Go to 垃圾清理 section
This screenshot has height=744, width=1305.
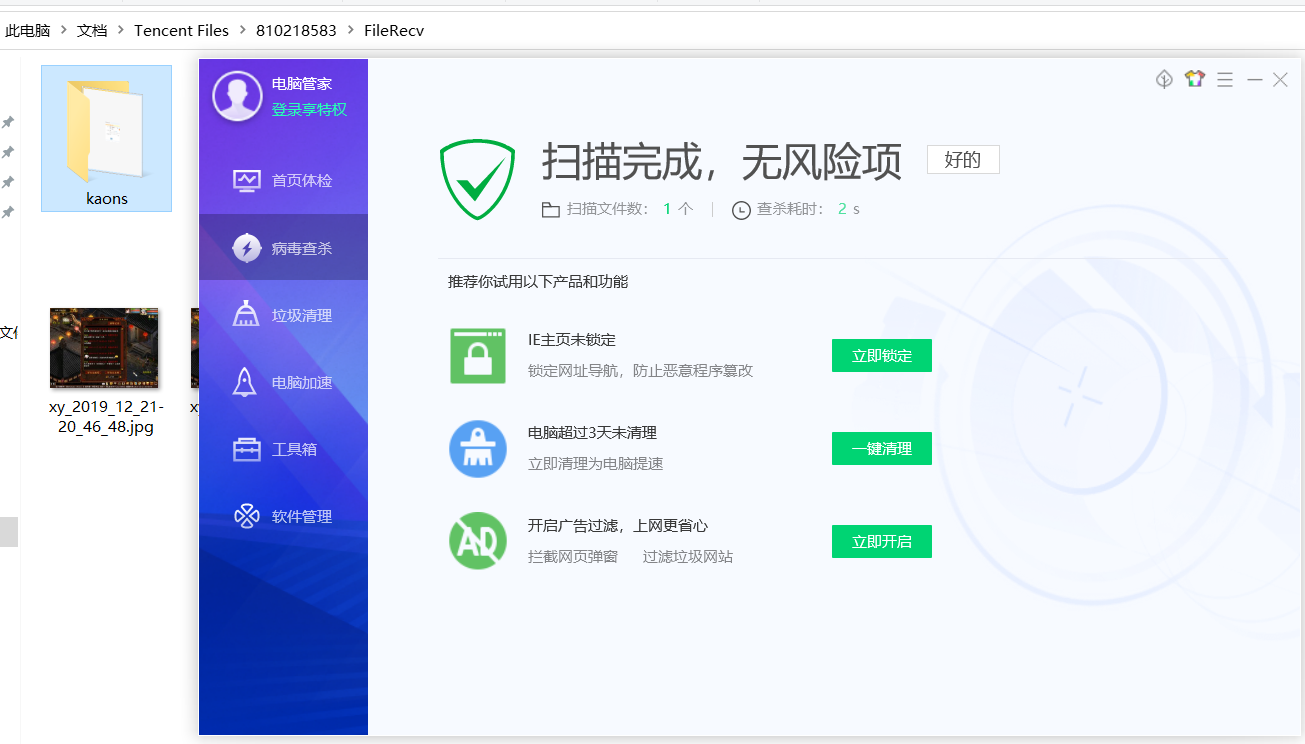(x=284, y=315)
